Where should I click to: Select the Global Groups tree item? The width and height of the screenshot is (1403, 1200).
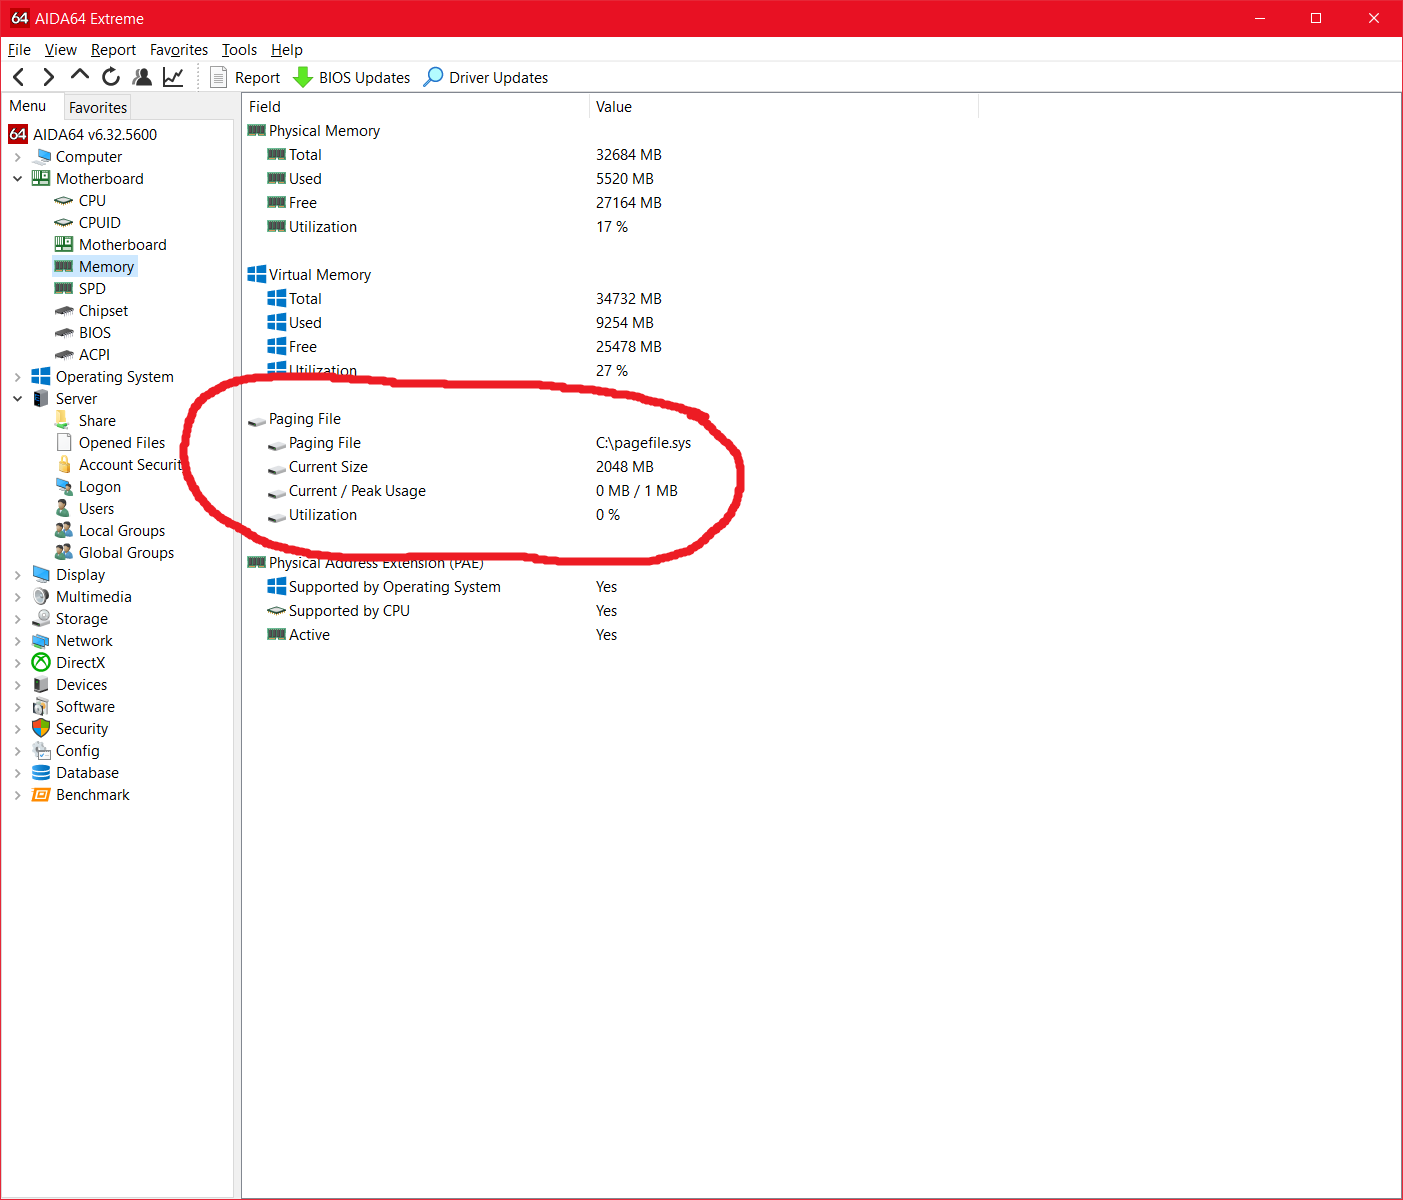pos(126,553)
